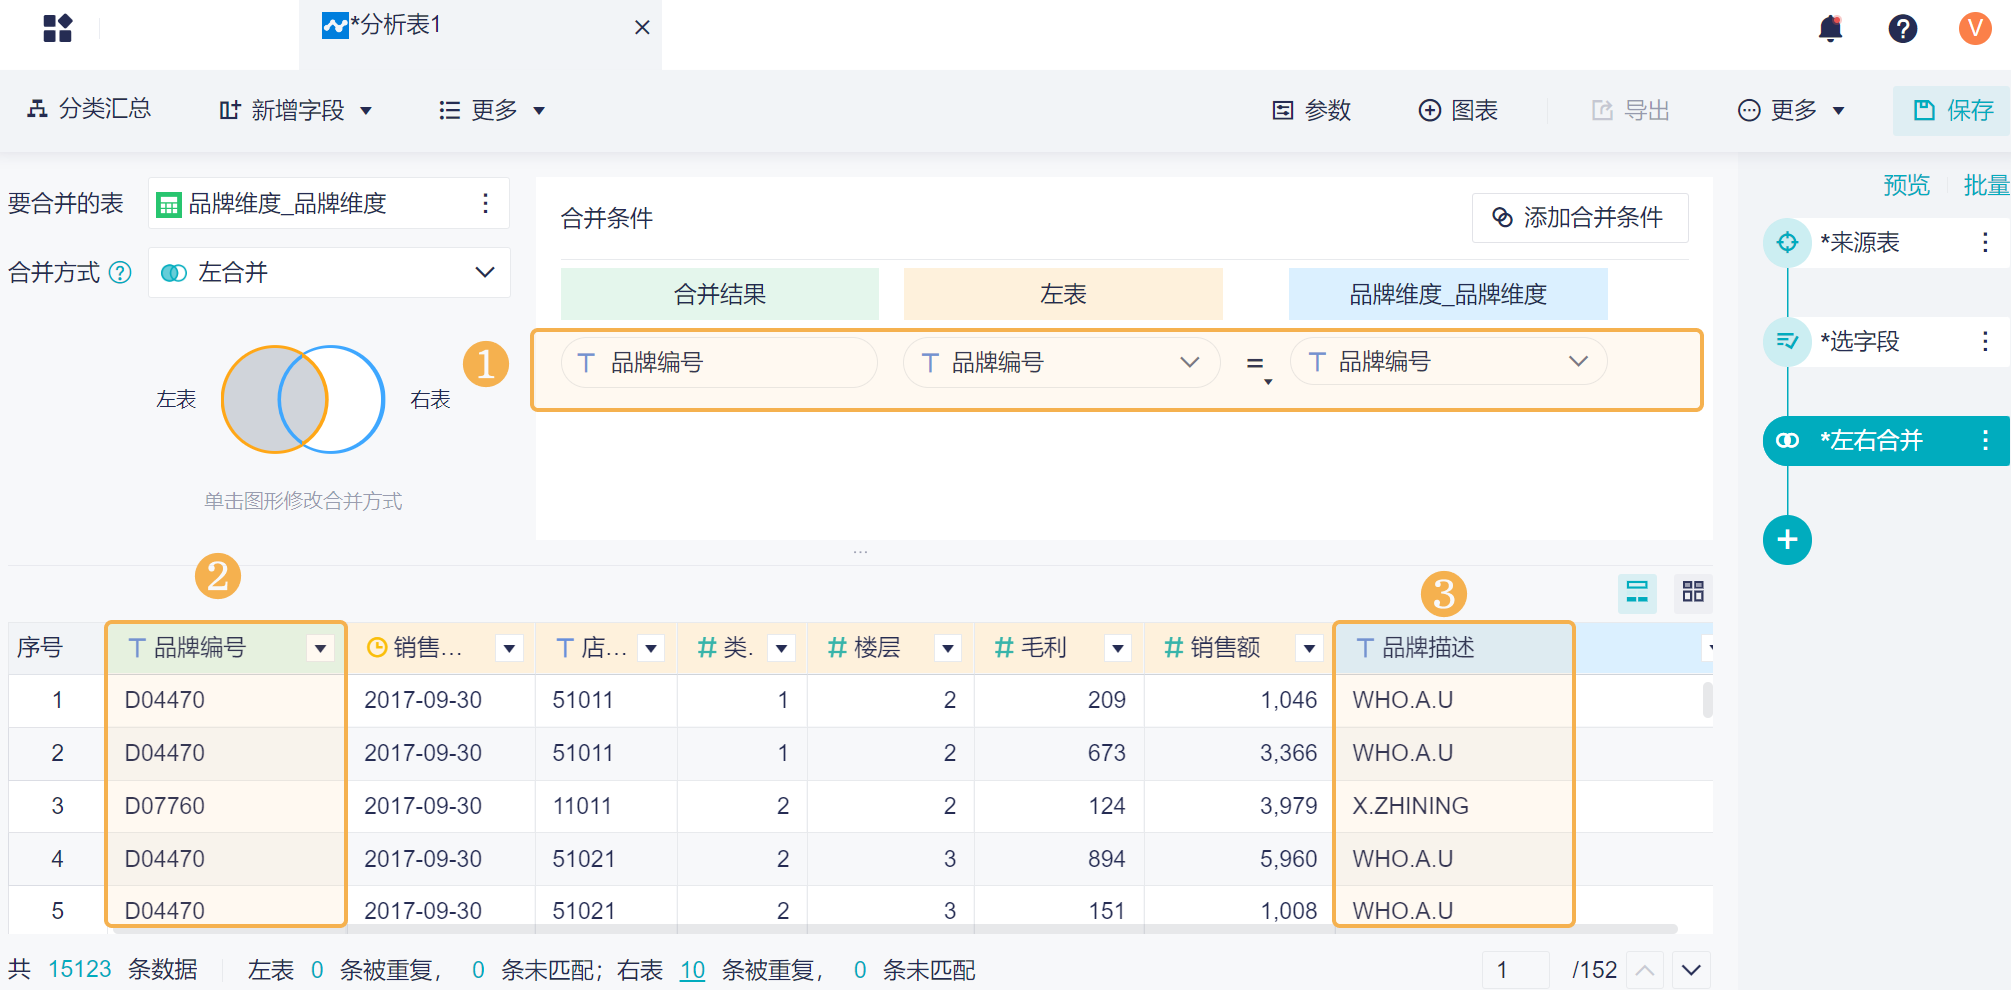Image resolution: width=2011 pixels, height=990 pixels.
Task: Click the page number input field
Action: click(x=1514, y=970)
